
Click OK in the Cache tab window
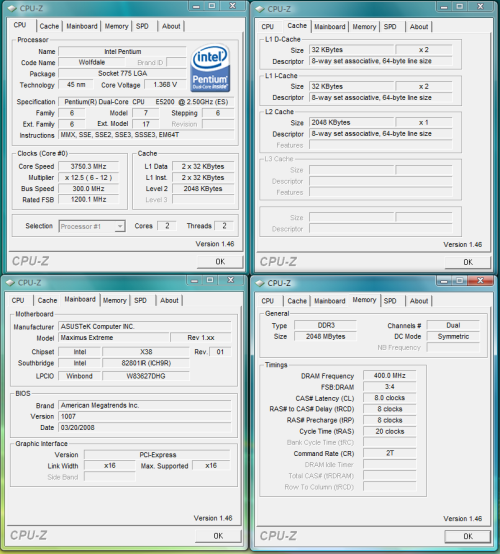[468, 262]
